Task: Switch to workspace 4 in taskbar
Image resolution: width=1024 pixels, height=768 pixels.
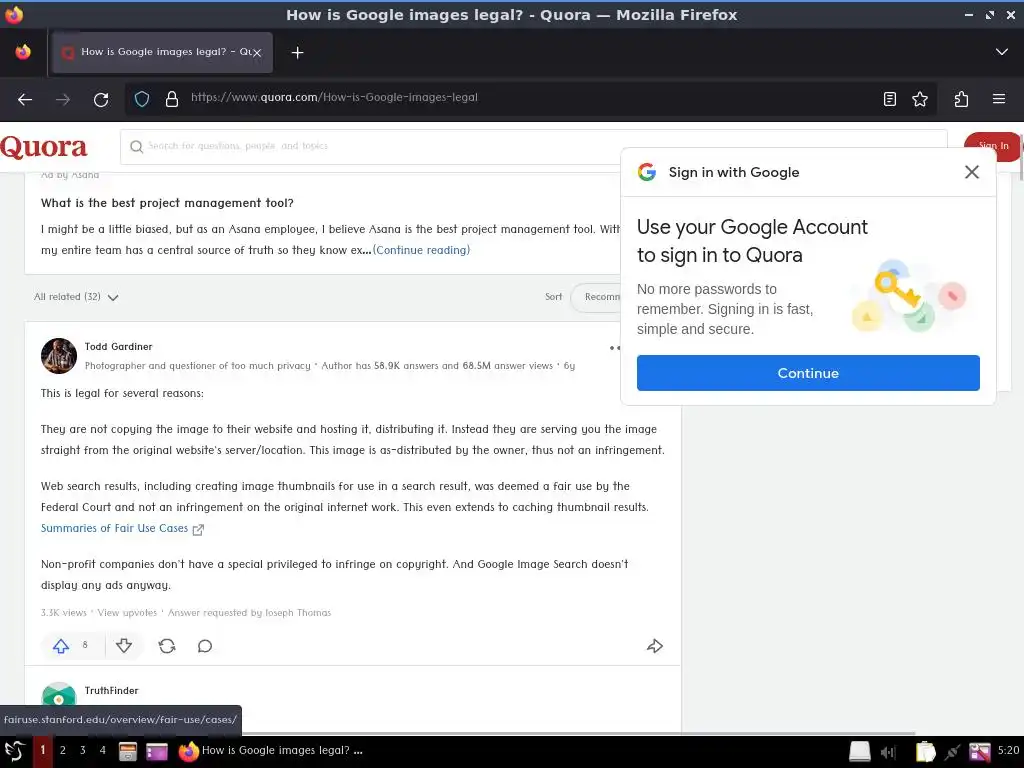Action: 103,750
